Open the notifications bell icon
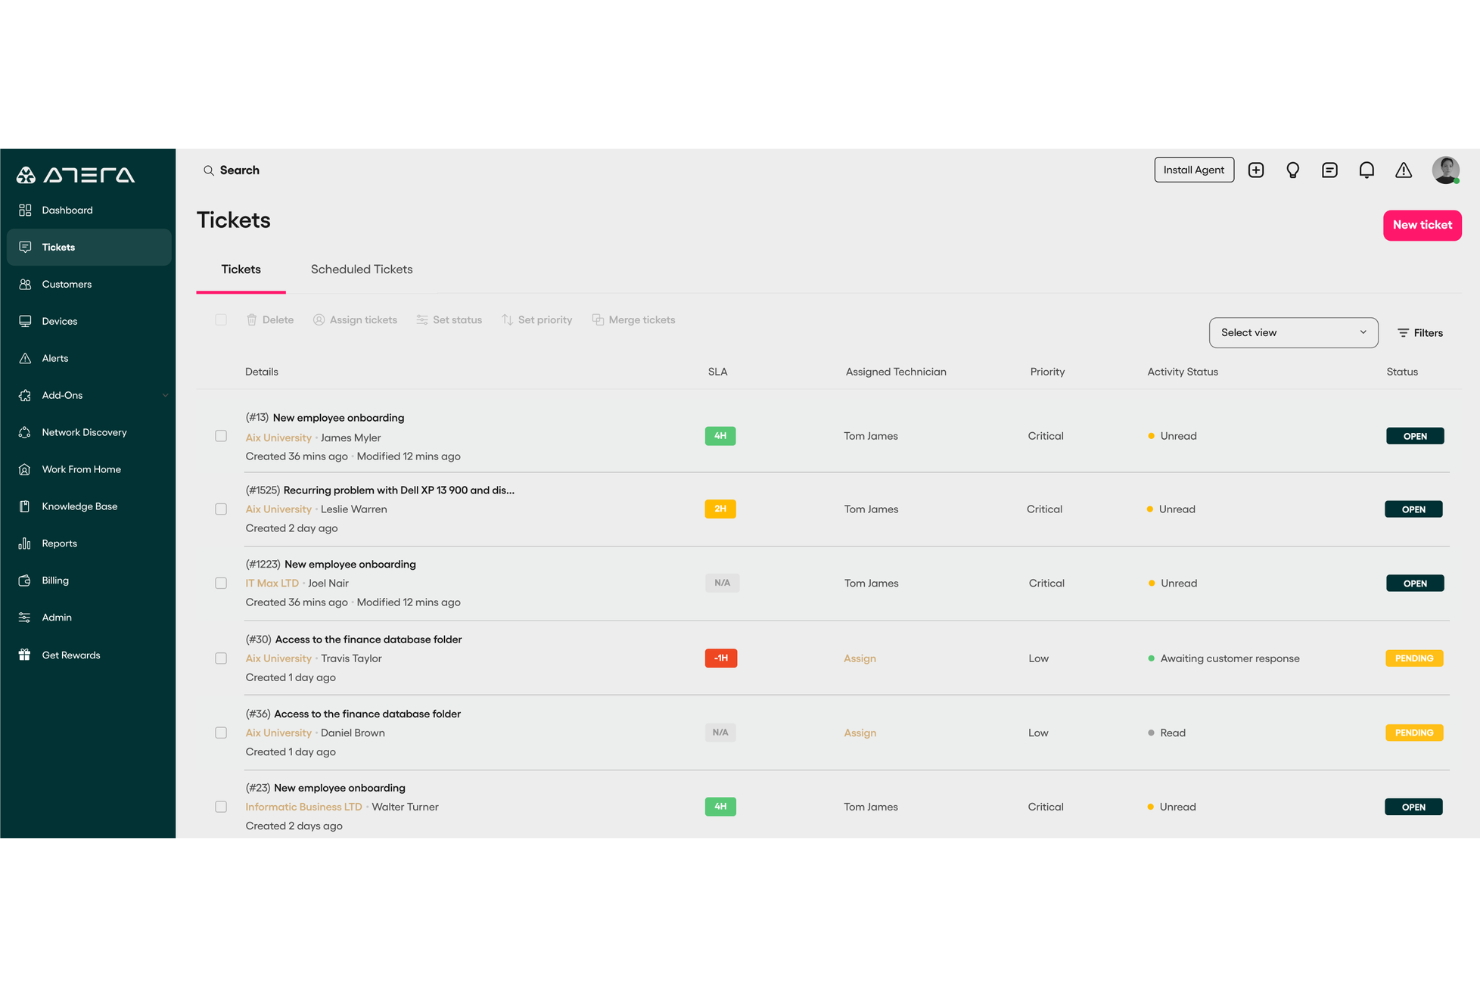Viewport: 1480px width, 987px height. coord(1366,170)
